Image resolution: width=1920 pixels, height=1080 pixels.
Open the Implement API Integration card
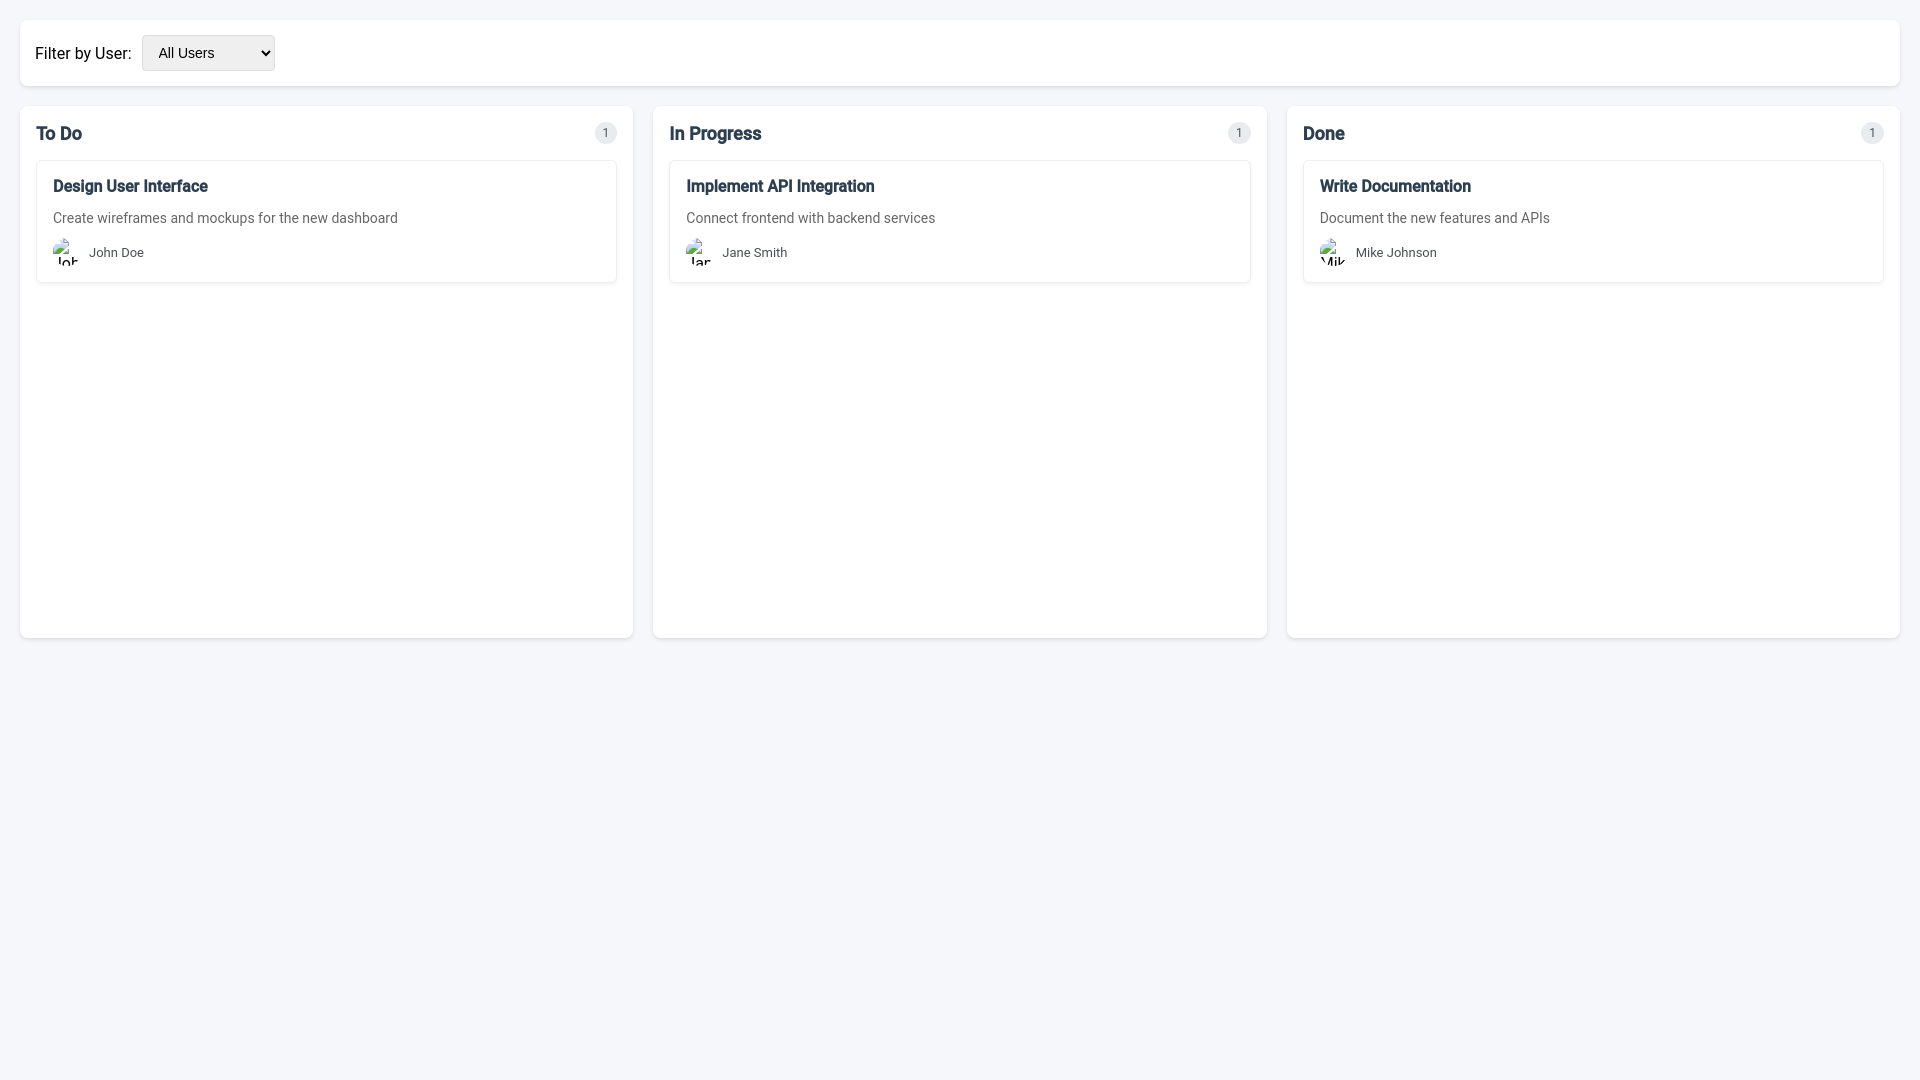(959, 221)
